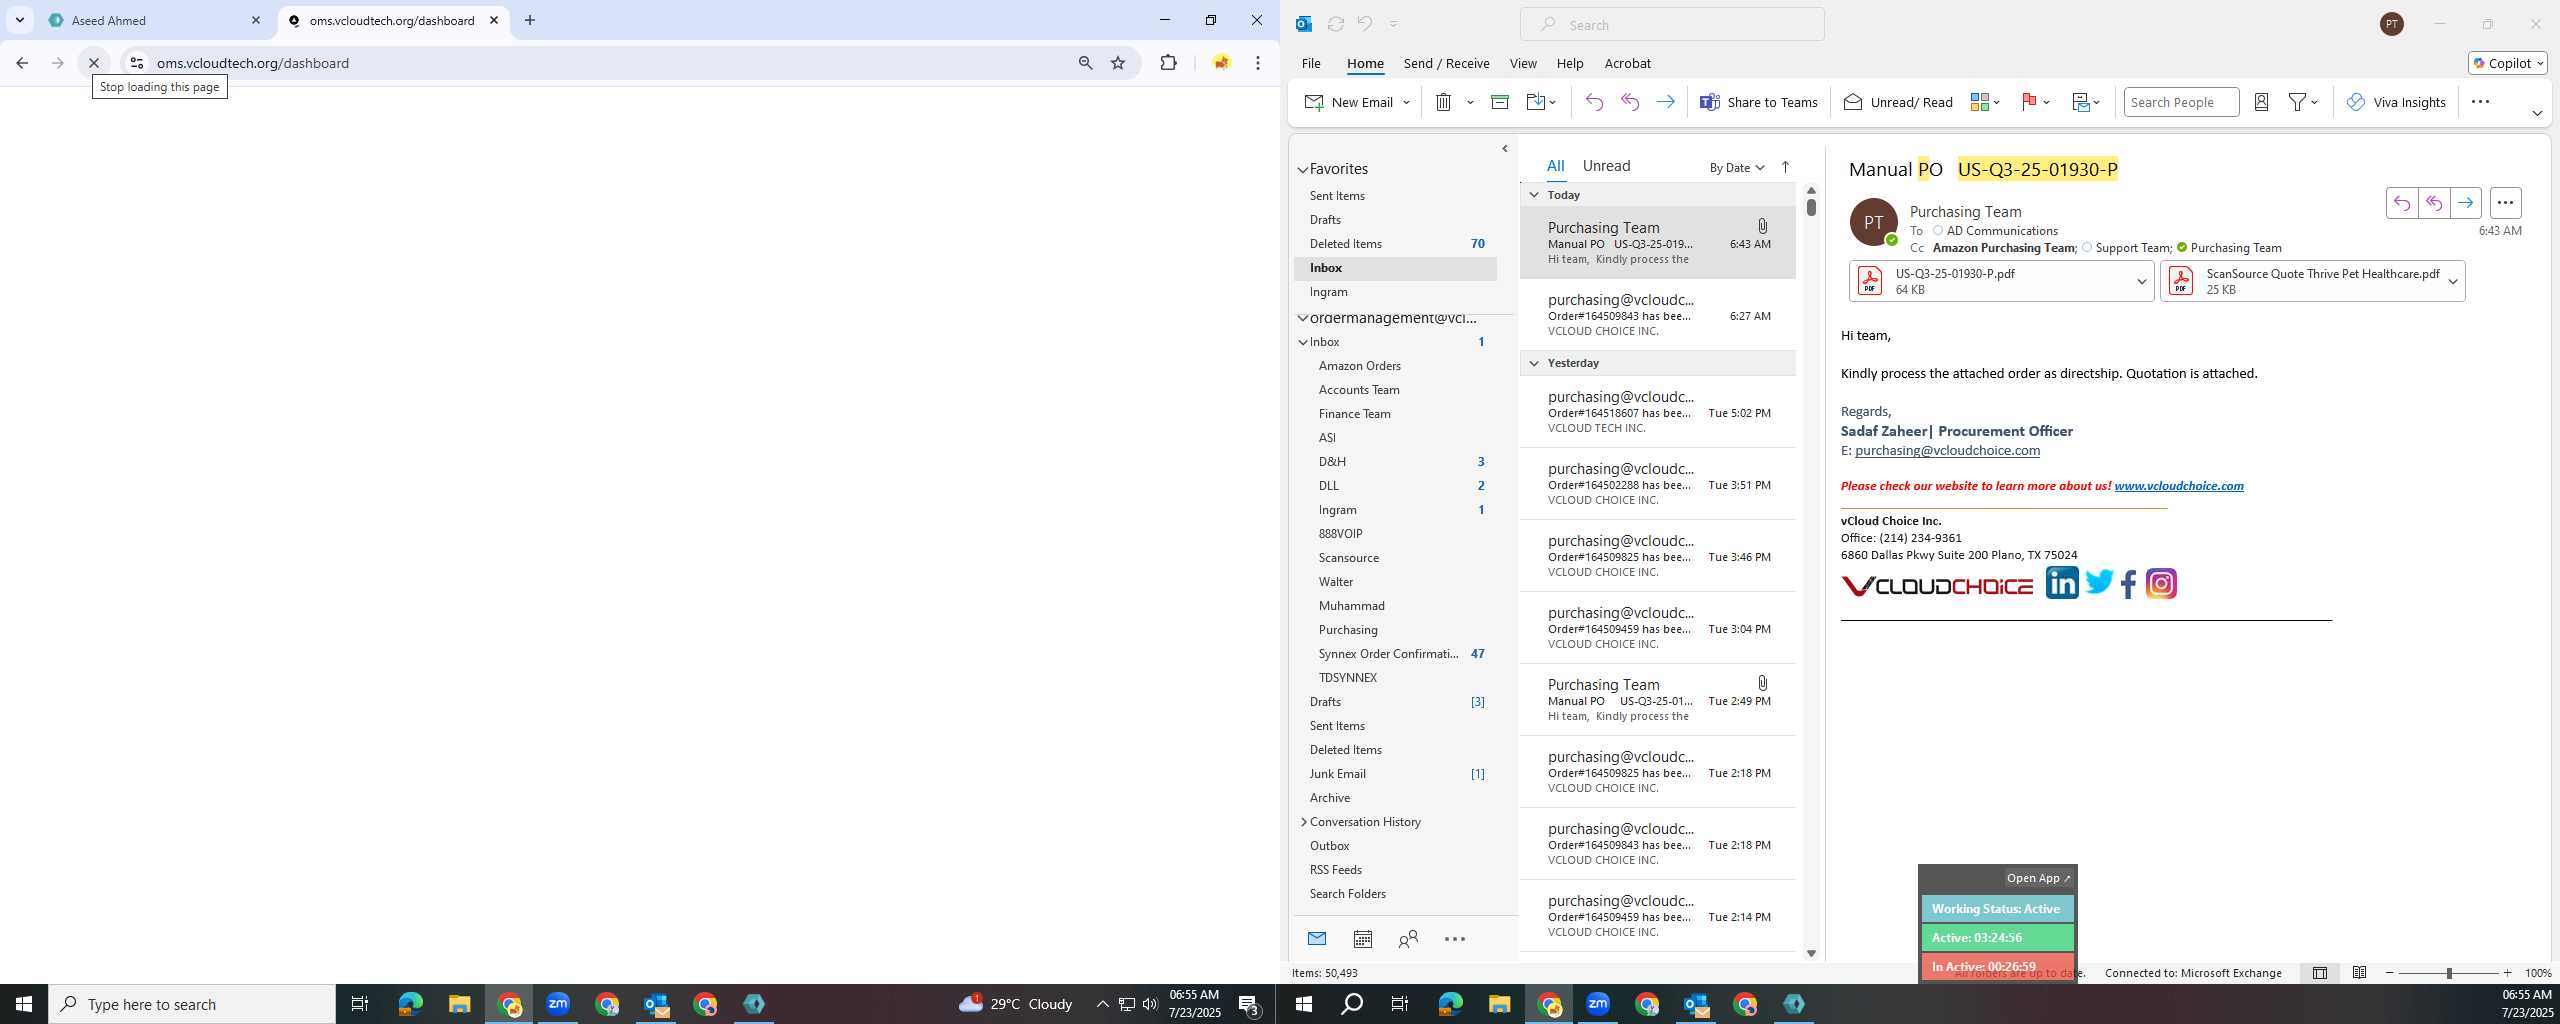Click the Delete trash icon in Outlook ribbon

1443,102
